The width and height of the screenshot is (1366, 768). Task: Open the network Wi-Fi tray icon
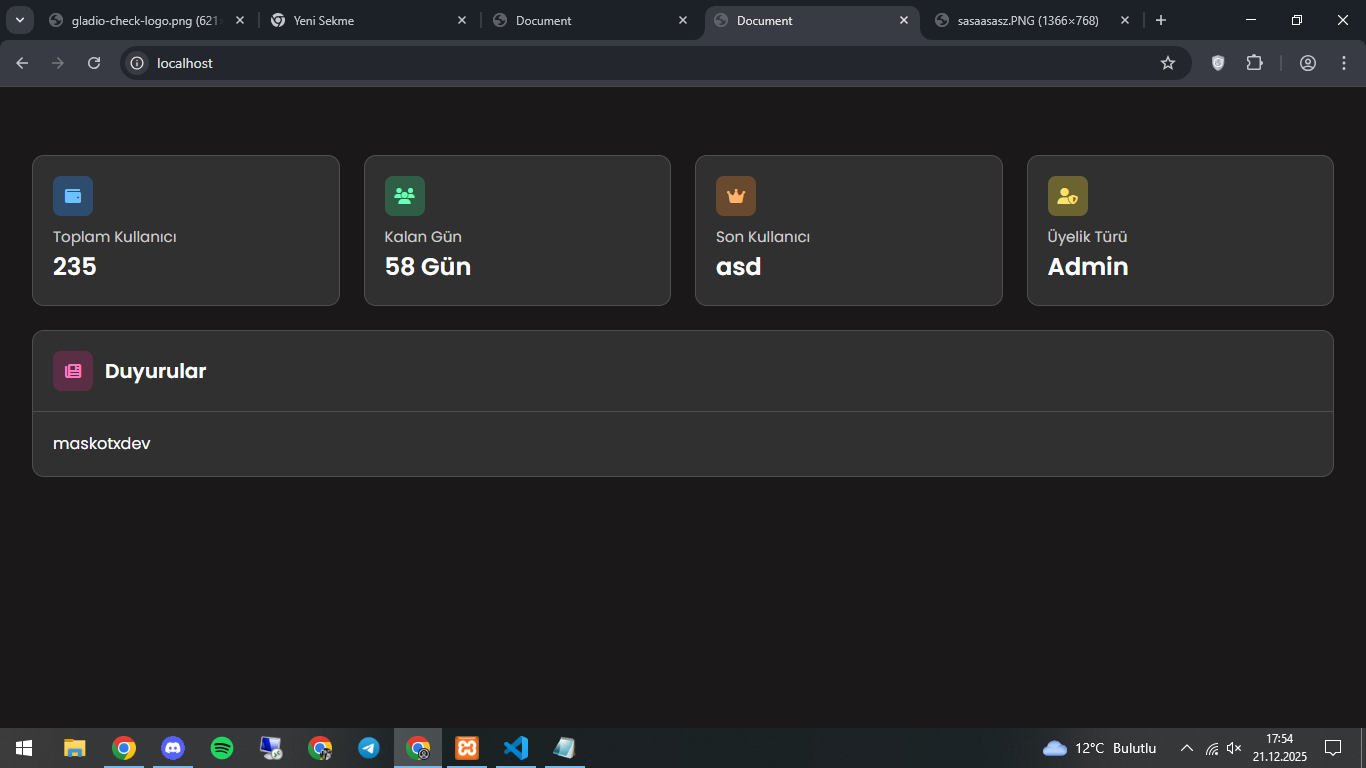pyautogui.click(x=1212, y=748)
